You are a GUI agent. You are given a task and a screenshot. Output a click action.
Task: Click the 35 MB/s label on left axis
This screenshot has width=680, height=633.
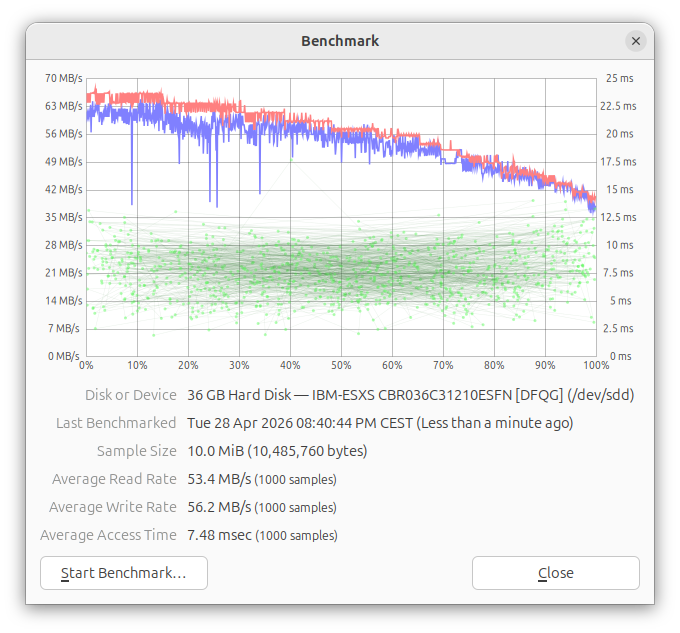click(x=63, y=217)
